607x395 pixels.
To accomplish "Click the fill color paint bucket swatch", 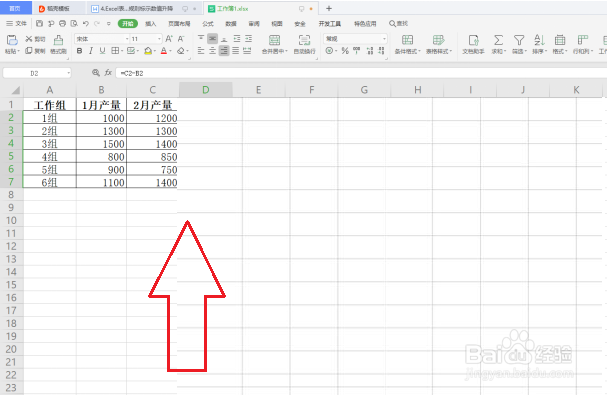I will 148,51.
